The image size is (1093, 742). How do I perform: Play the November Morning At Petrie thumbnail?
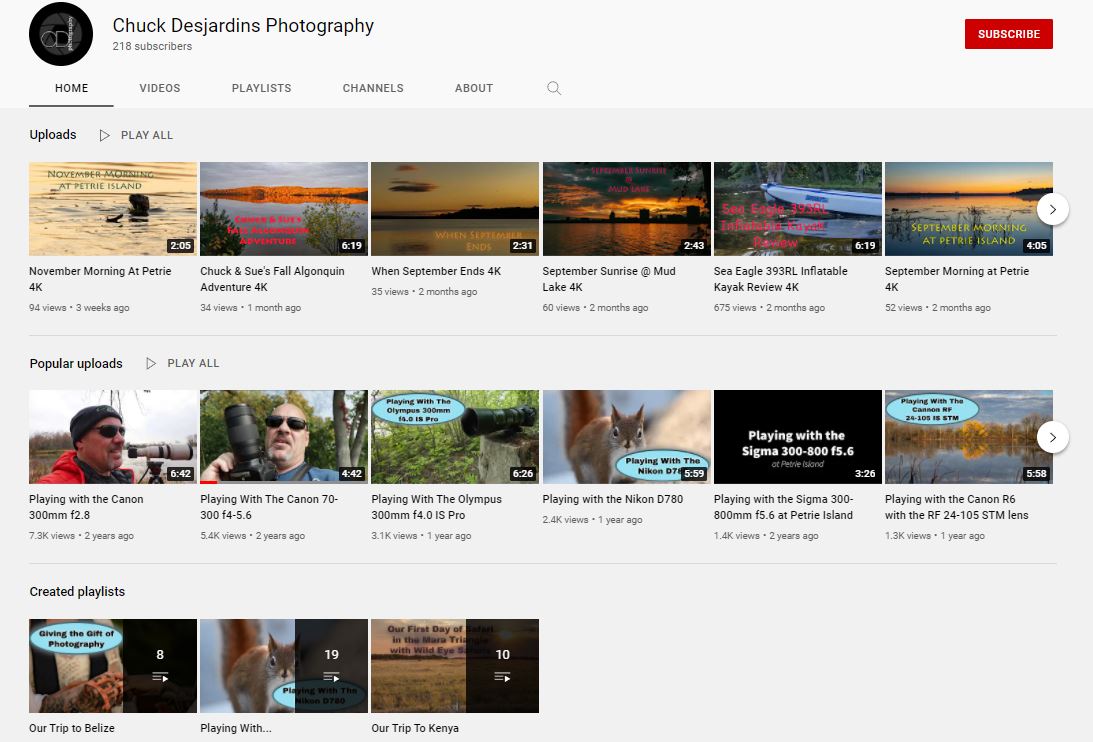pyautogui.click(x=113, y=209)
